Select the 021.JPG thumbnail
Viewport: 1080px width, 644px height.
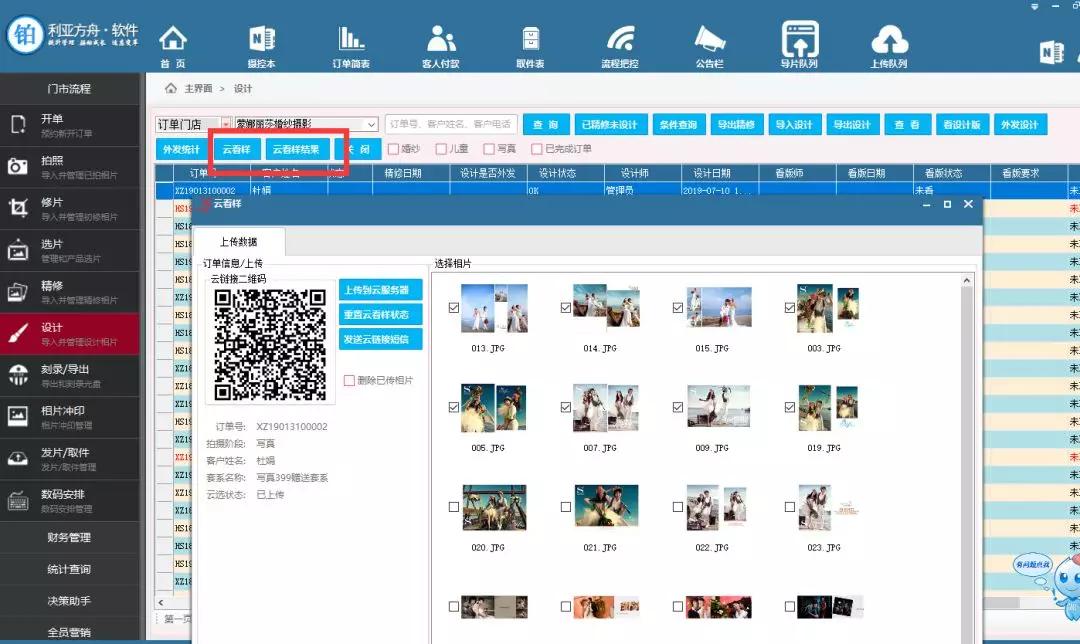pos(606,507)
